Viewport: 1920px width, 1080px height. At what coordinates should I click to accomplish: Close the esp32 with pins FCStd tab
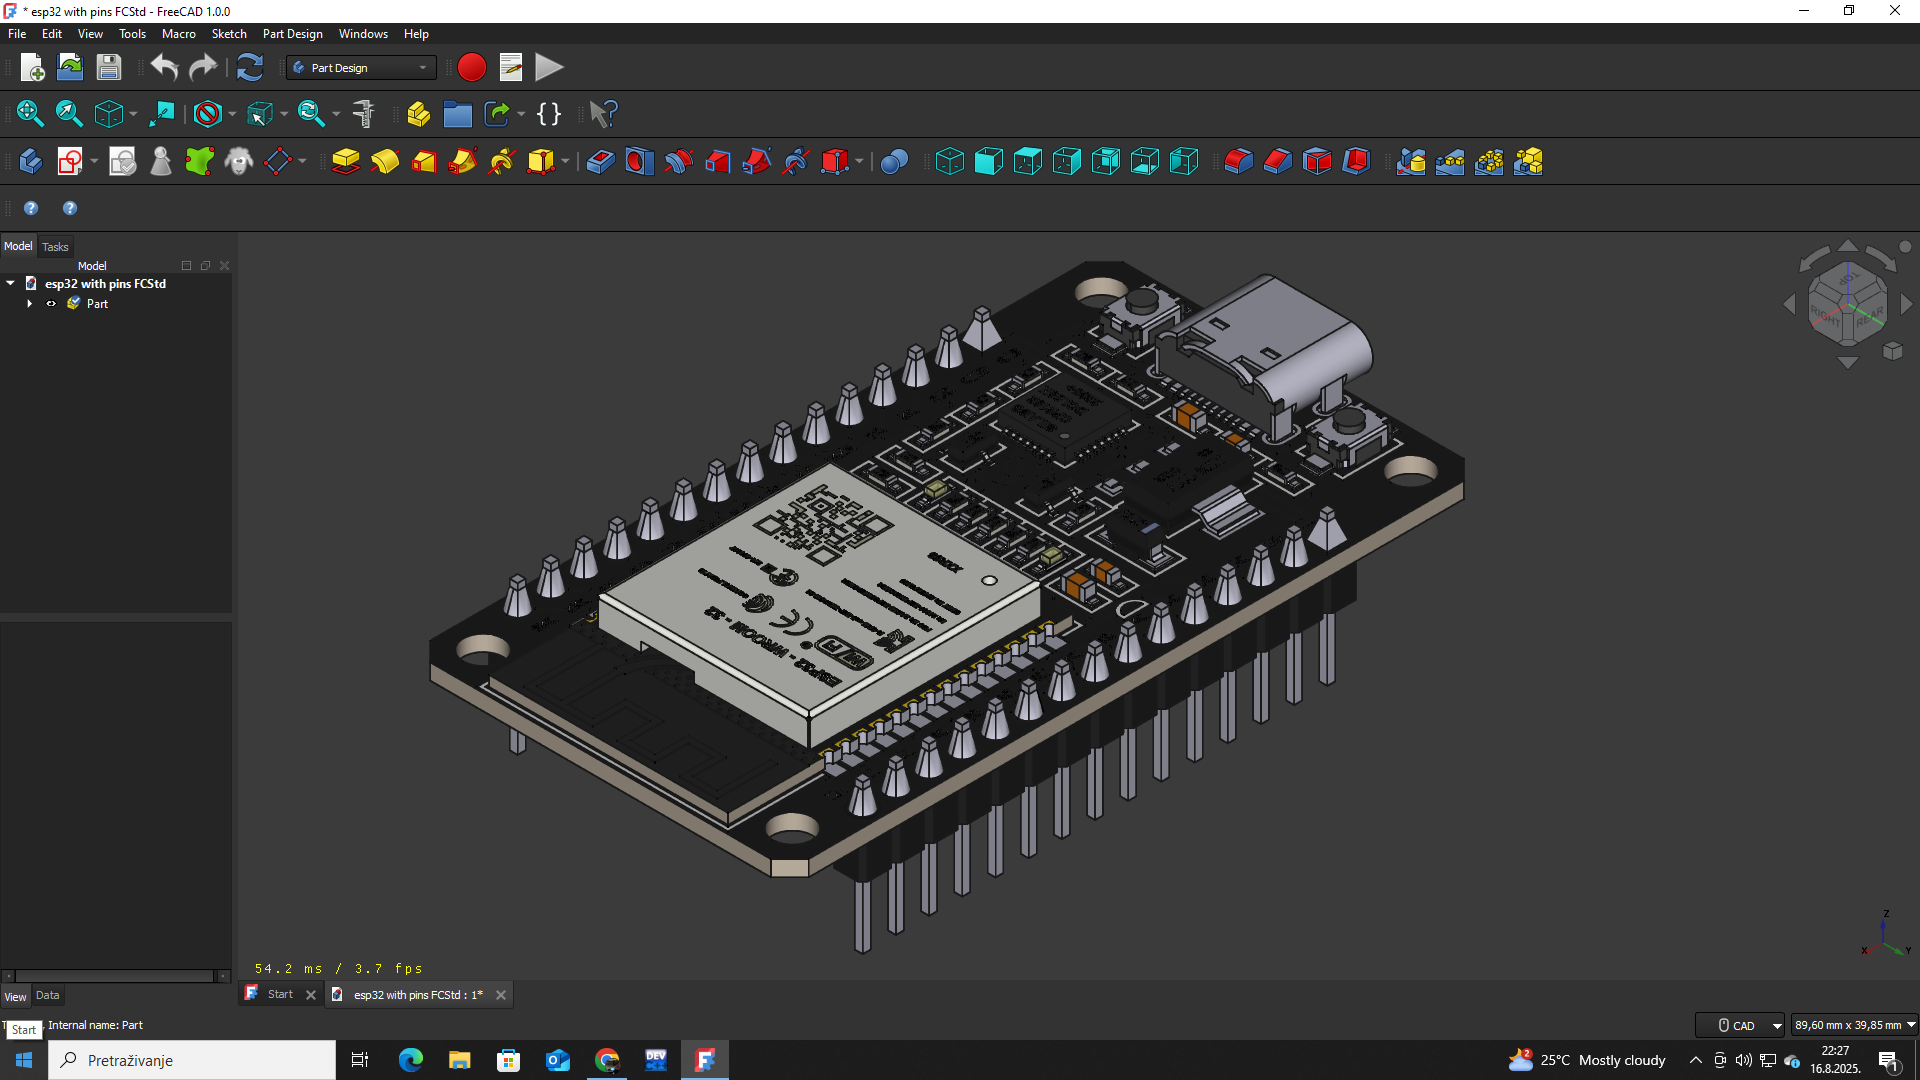tap(501, 995)
